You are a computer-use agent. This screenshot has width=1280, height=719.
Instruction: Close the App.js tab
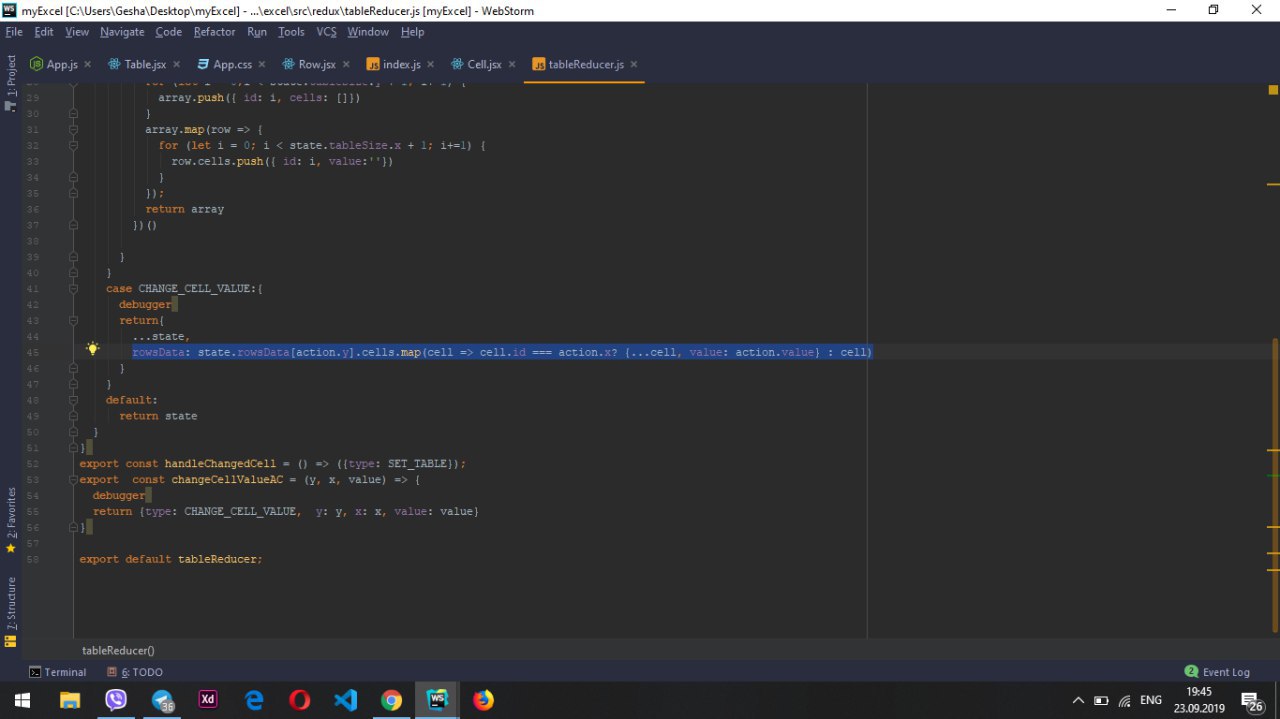[87, 64]
